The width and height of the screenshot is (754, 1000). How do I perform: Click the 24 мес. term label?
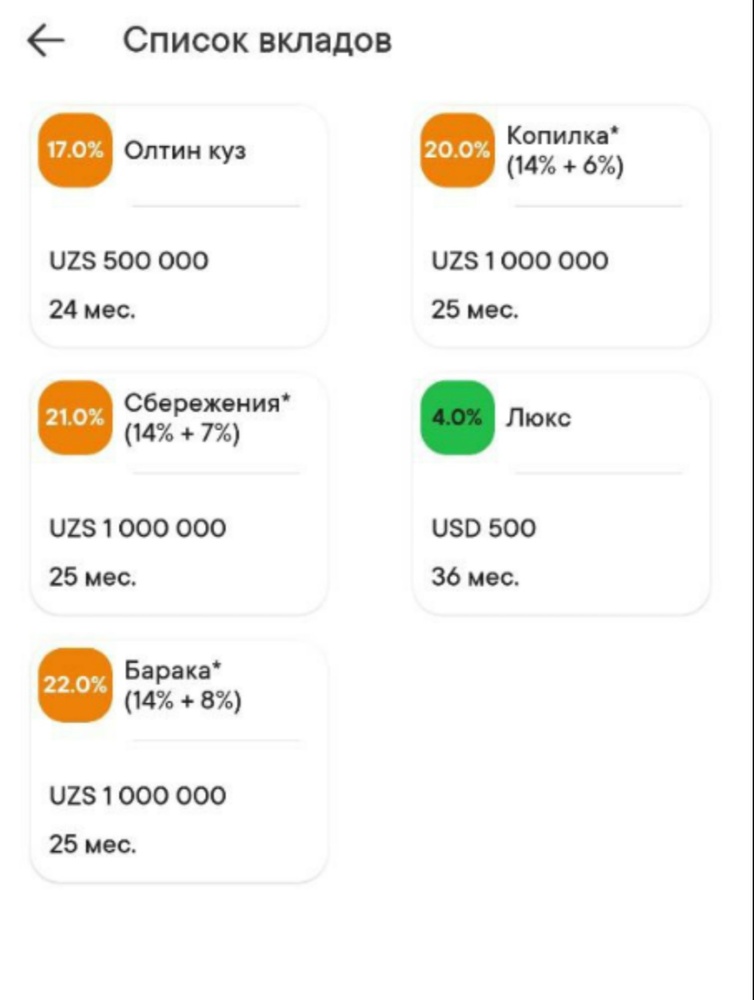[92, 310]
